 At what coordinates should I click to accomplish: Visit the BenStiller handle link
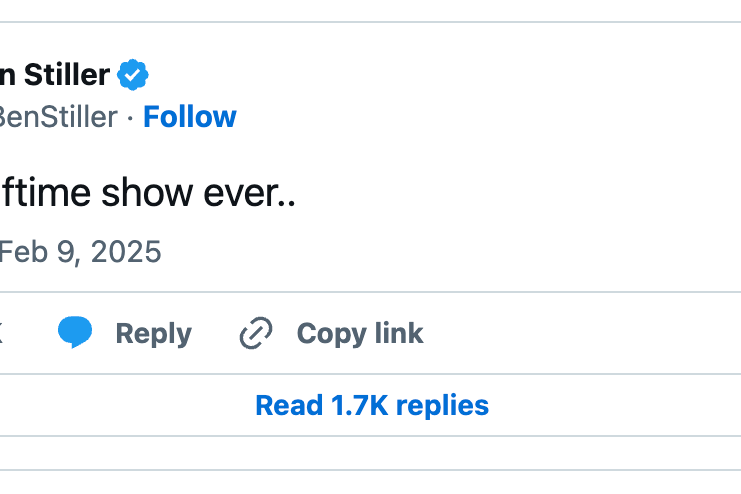[59, 117]
